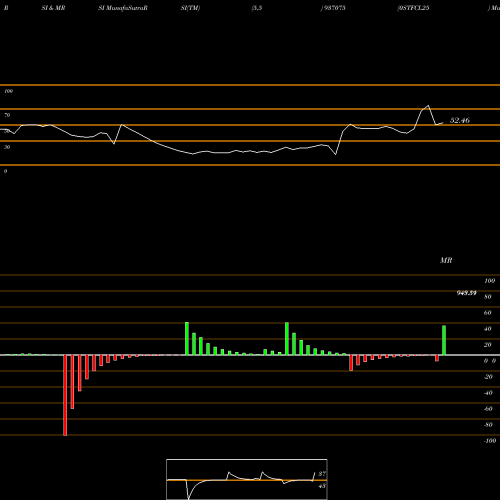Image resolution: width=500 pixels, height=500 pixels.
Task: Click the 'SI MunafaSutraR' header text
Action: 123,8
